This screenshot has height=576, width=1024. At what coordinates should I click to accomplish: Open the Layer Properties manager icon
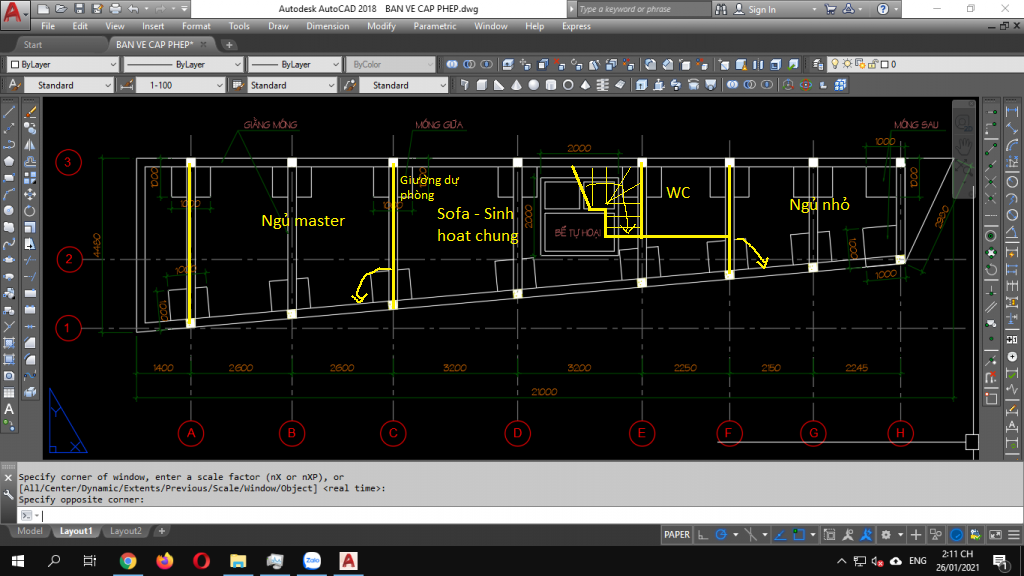point(818,64)
